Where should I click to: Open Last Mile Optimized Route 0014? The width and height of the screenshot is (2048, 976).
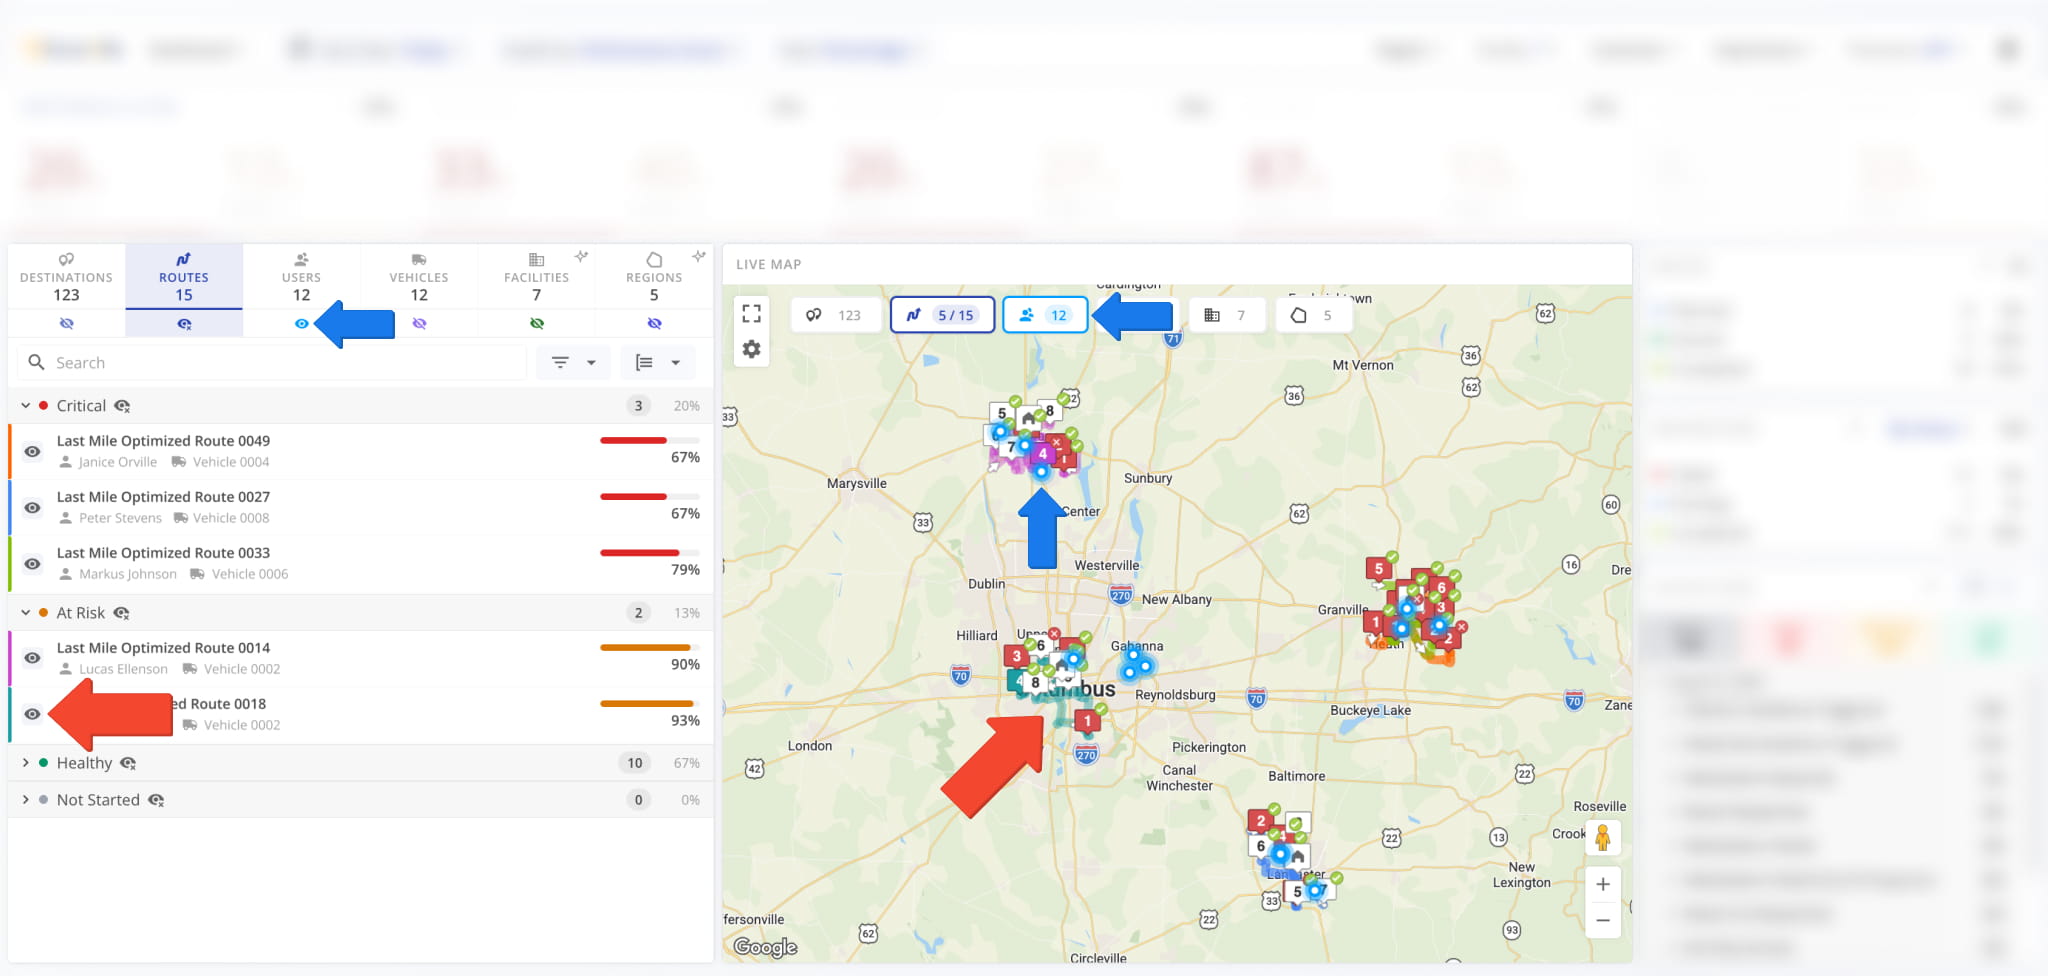click(x=163, y=647)
